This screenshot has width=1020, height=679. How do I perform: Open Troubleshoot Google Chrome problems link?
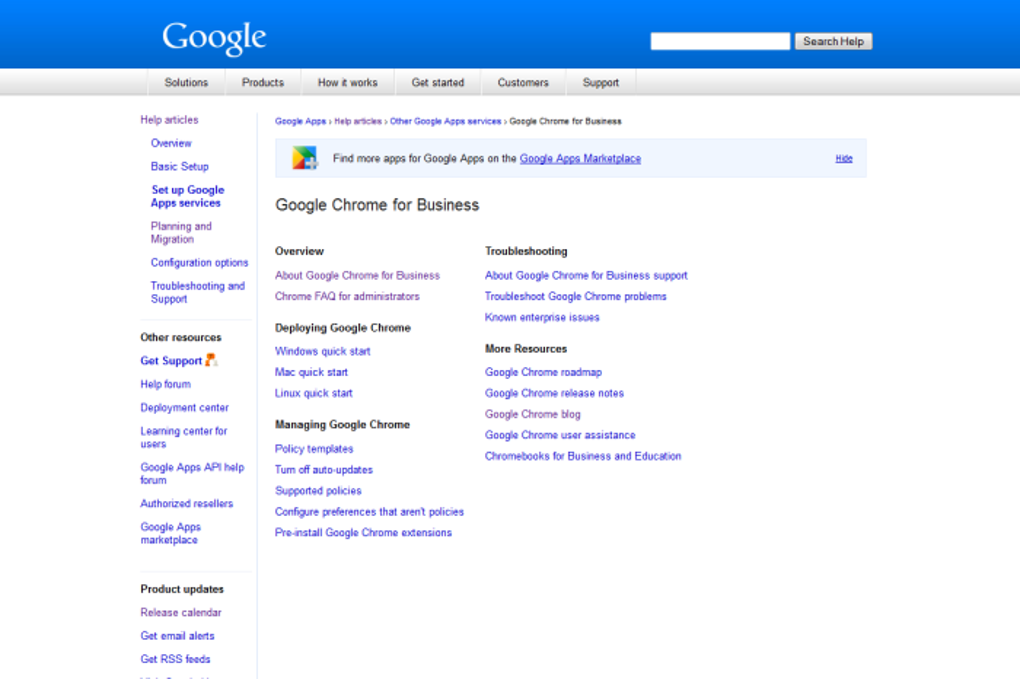576,297
